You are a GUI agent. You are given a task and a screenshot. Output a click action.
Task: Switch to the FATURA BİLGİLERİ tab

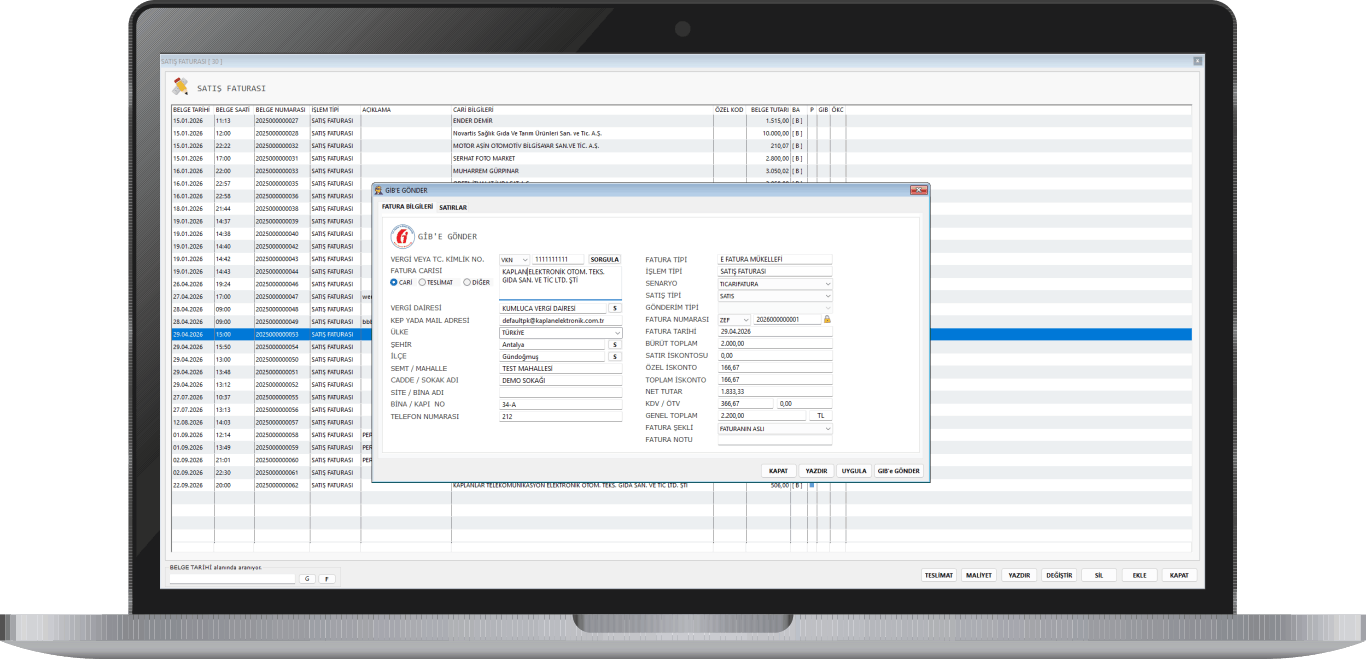pos(407,207)
